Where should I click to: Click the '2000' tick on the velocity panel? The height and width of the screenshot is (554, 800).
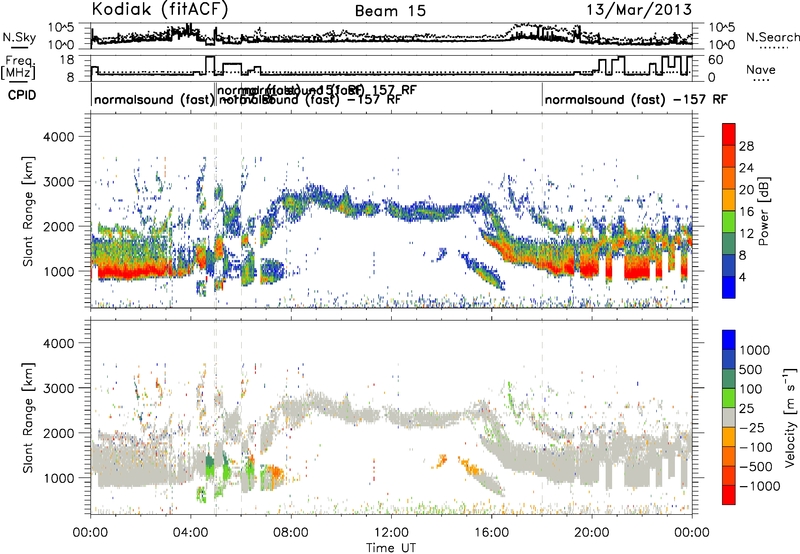coord(58,433)
